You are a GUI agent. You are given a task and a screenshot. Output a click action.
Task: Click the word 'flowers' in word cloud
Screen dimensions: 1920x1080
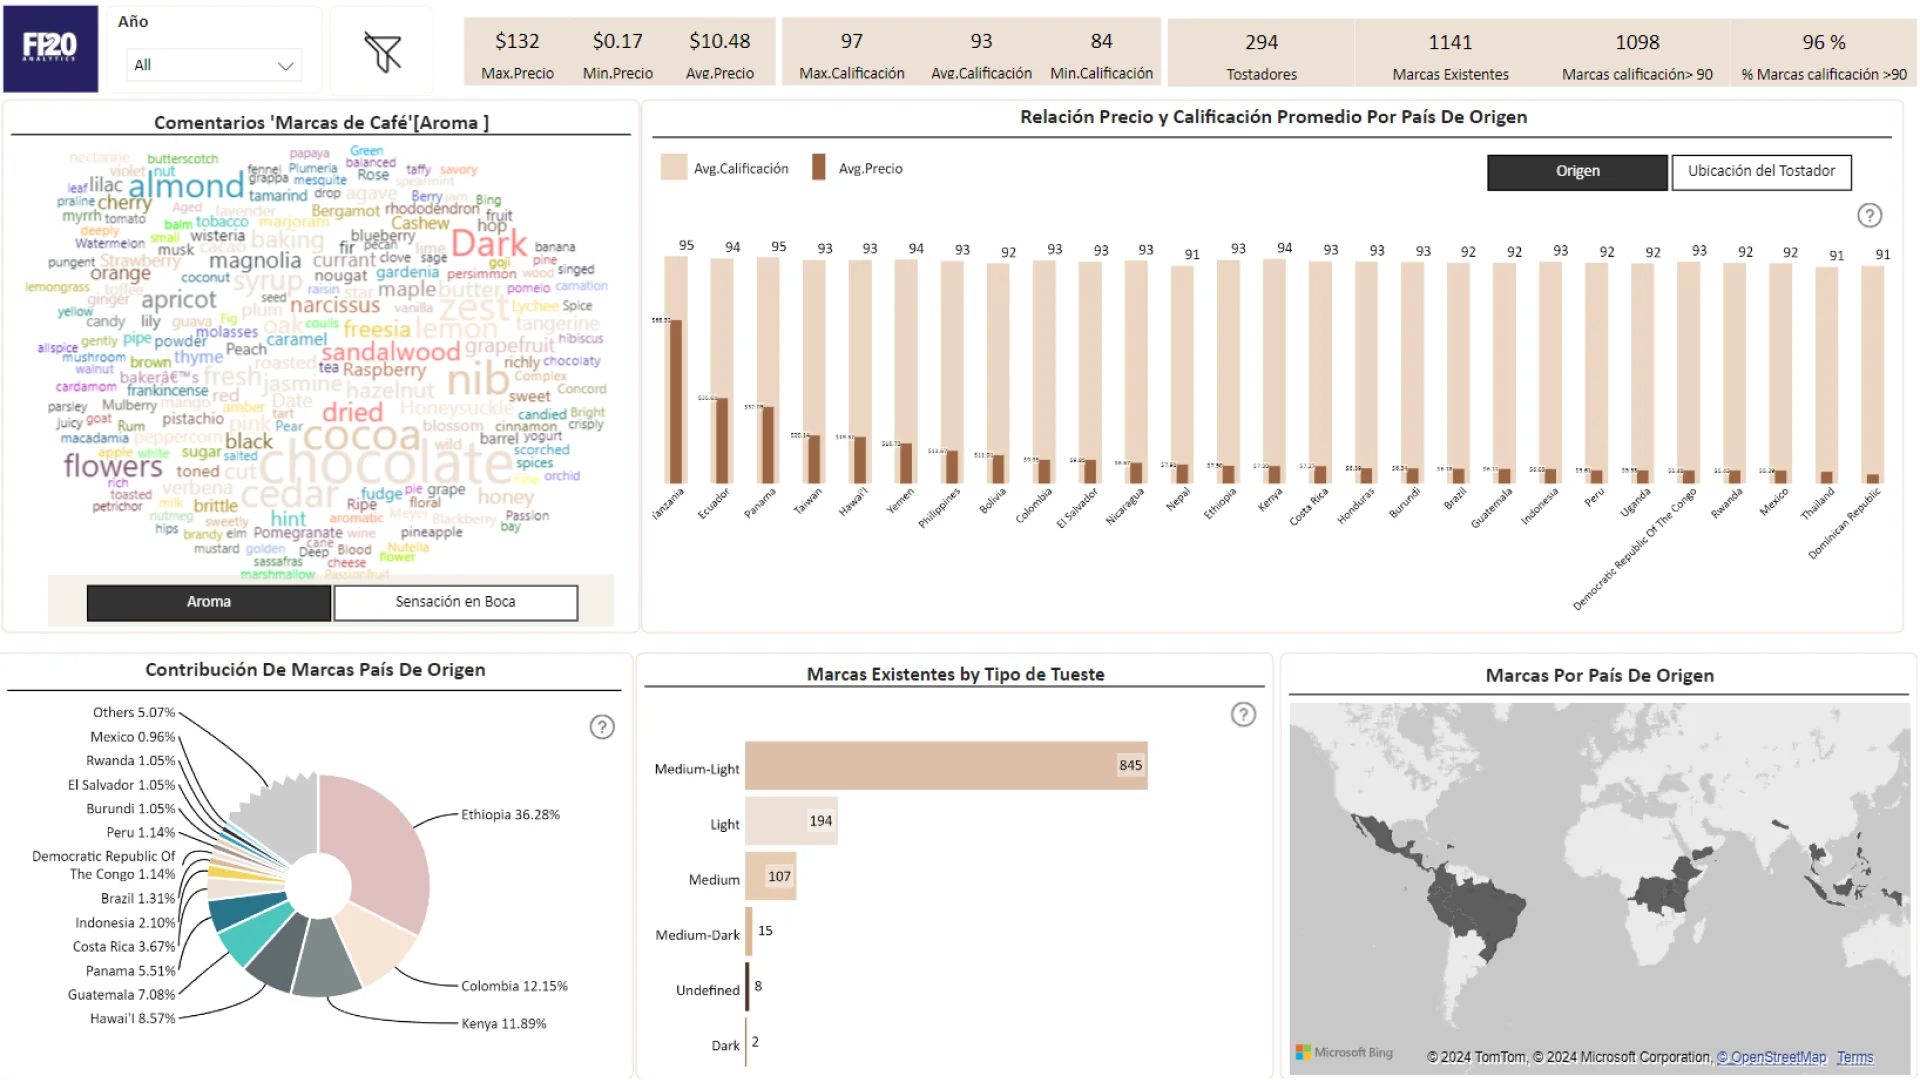pyautogui.click(x=113, y=466)
